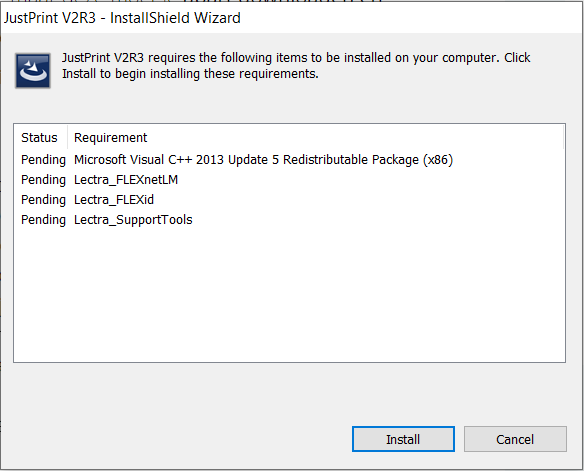Click the Requirement column header

[x=111, y=138]
